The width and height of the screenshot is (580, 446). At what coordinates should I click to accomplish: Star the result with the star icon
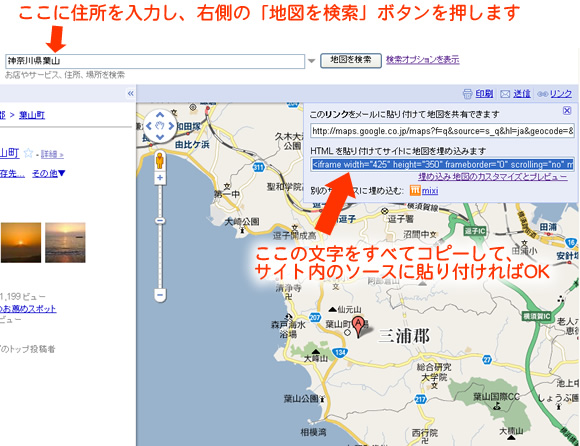28,153
